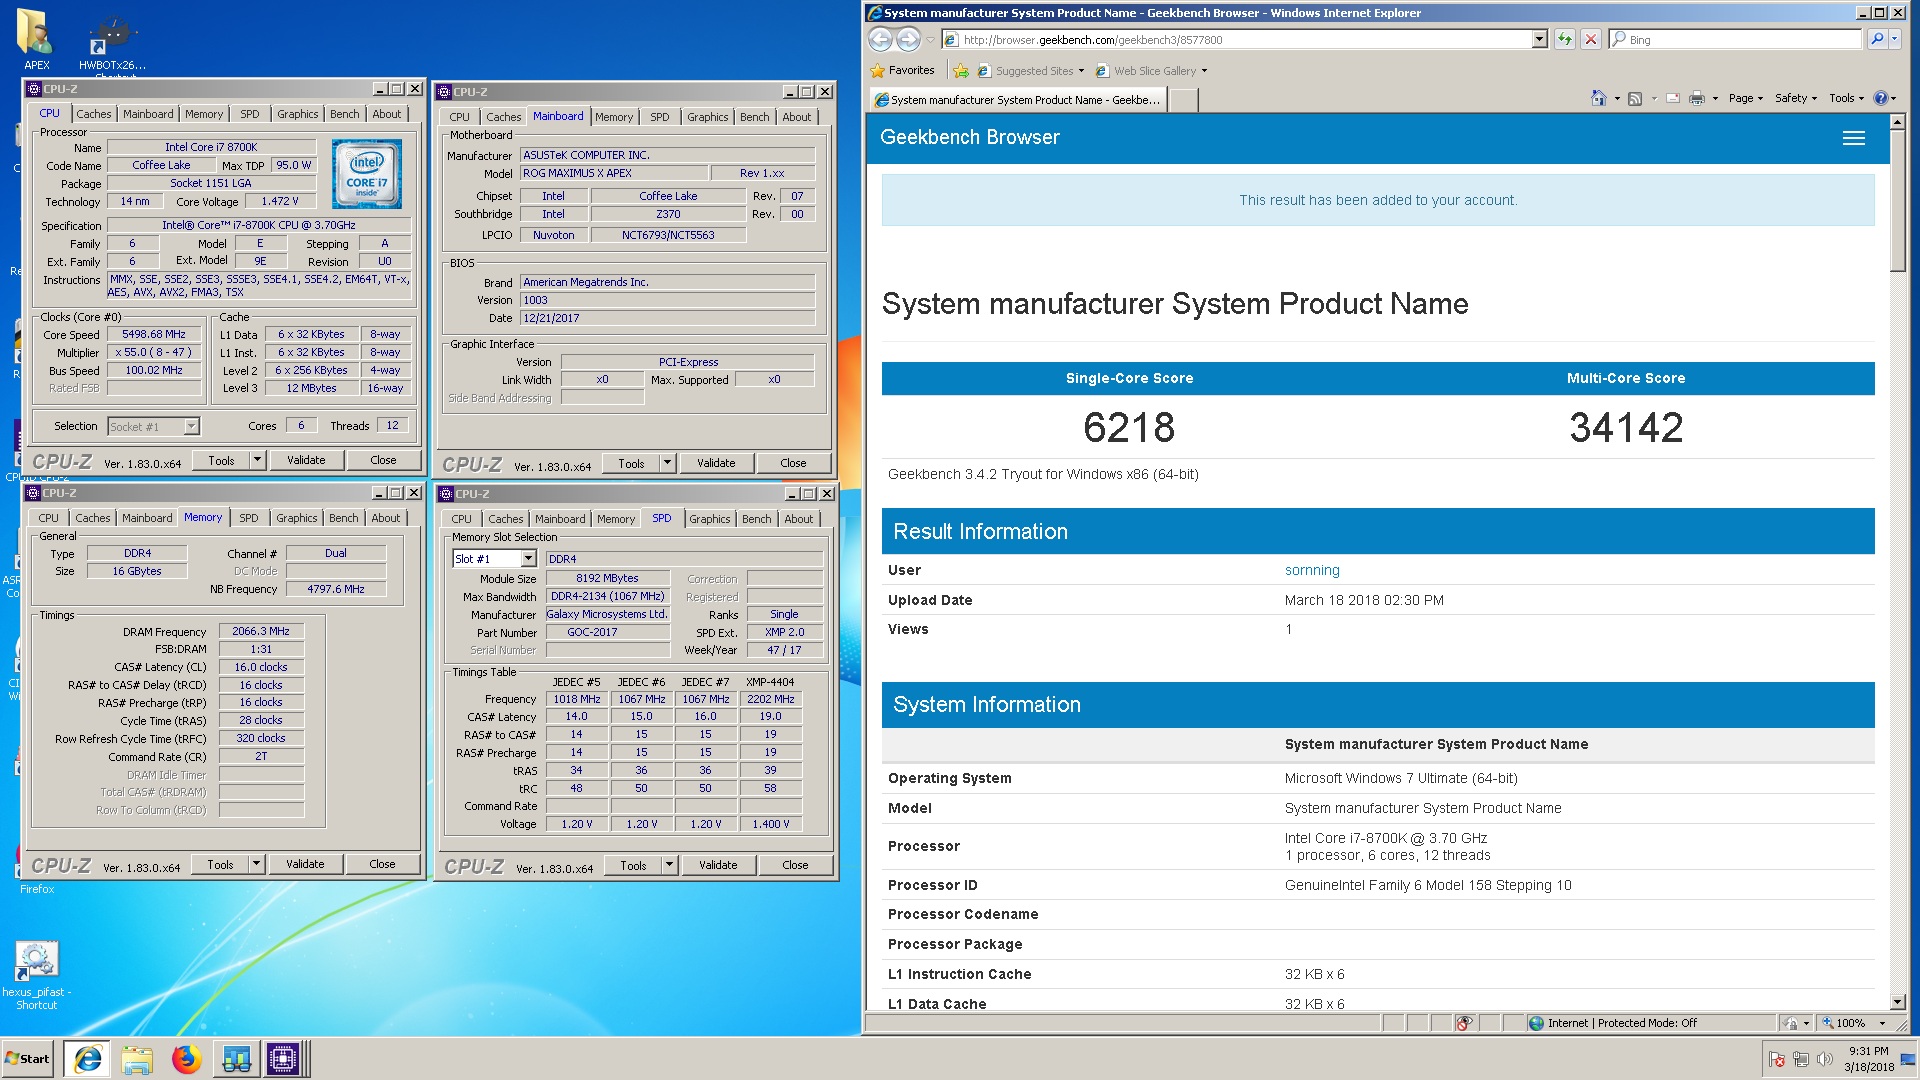The width and height of the screenshot is (1920, 1080).
Task: Switch to Bench tab in Mainboard CPU-Z window
Action: point(755,117)
